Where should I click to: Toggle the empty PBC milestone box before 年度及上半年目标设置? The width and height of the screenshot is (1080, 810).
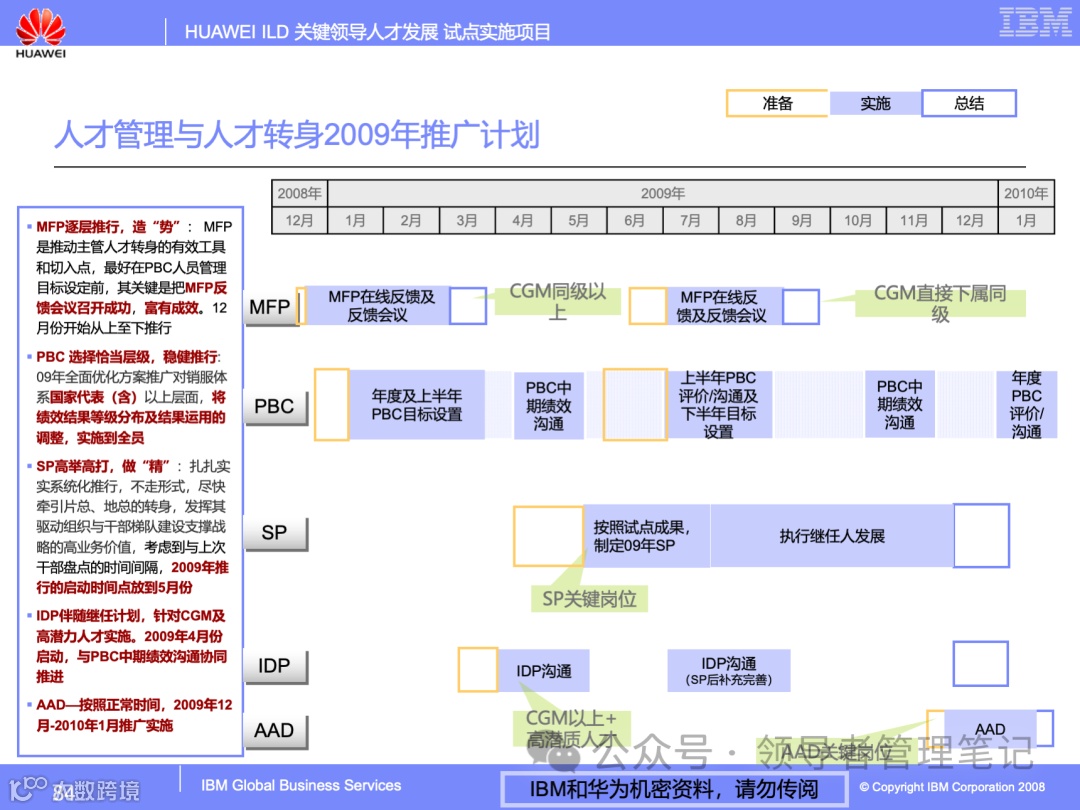pos(331,404)
